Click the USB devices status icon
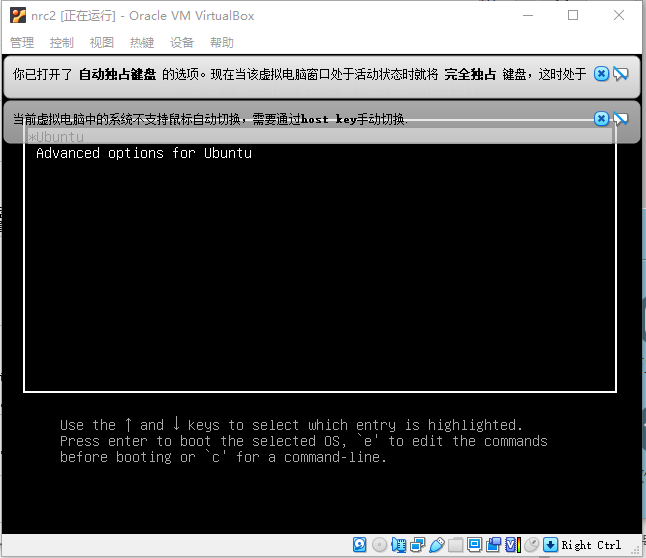 [x=437, y=545]
